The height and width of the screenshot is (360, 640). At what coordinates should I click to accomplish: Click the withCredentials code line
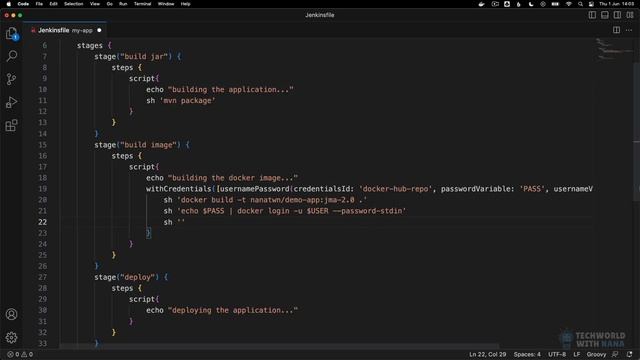pos(369,189)
